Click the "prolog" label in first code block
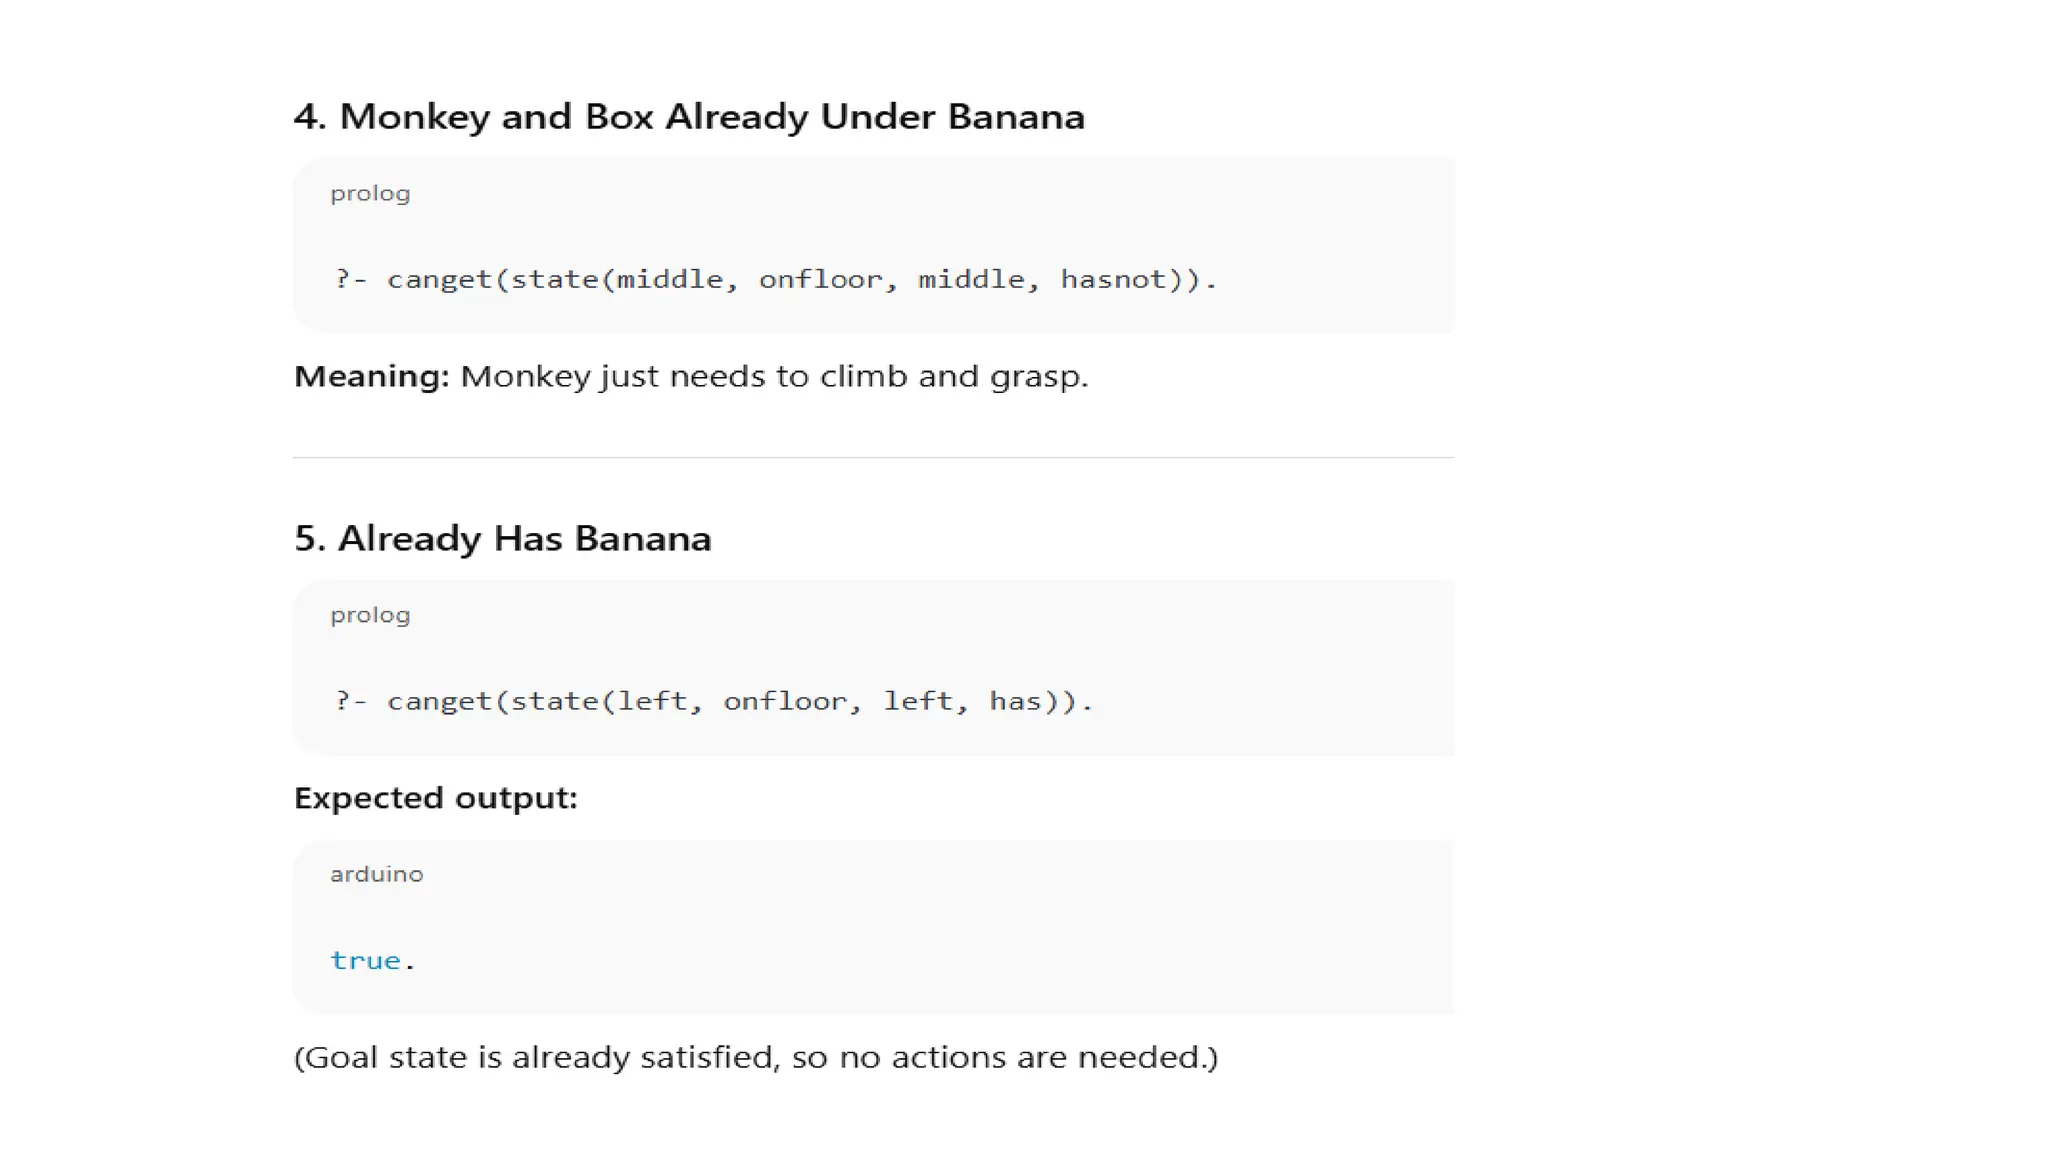Viewport: 2048px width, 1152px height. (x=370, y=193)
